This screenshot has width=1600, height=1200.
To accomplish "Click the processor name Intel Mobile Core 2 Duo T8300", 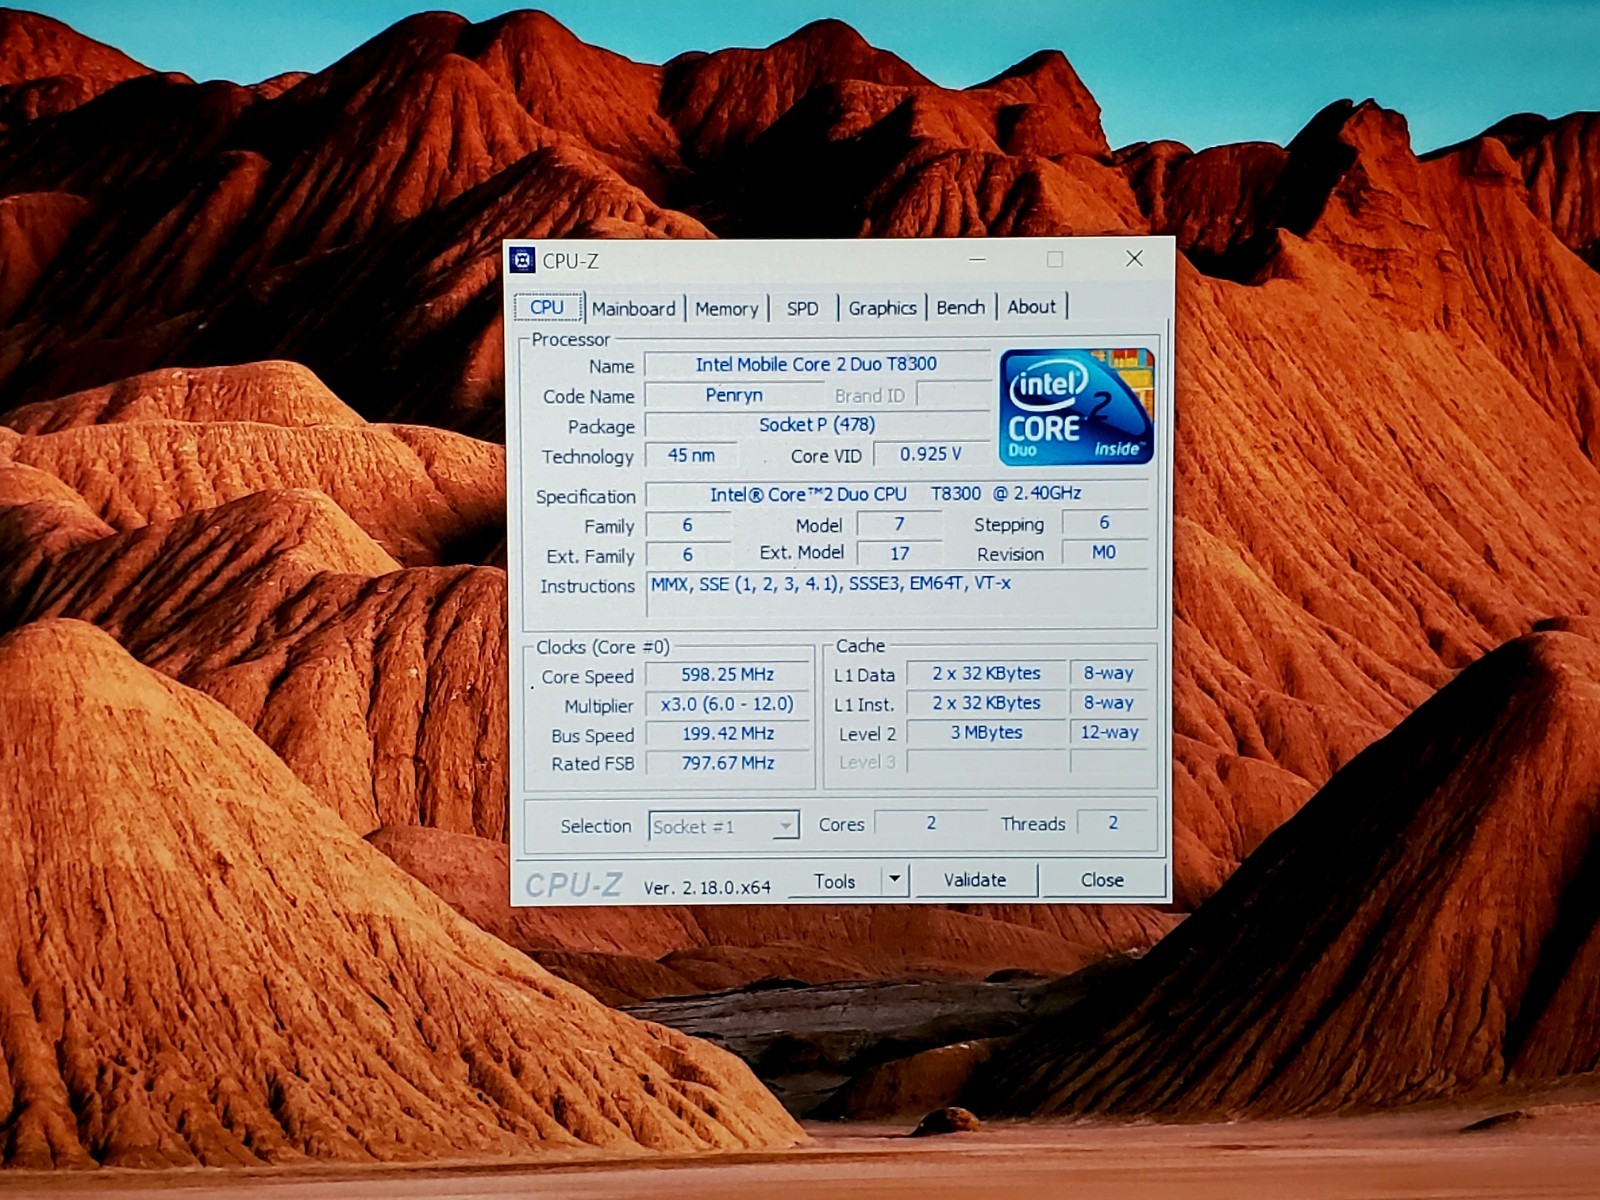I will (x=816, y=365).
